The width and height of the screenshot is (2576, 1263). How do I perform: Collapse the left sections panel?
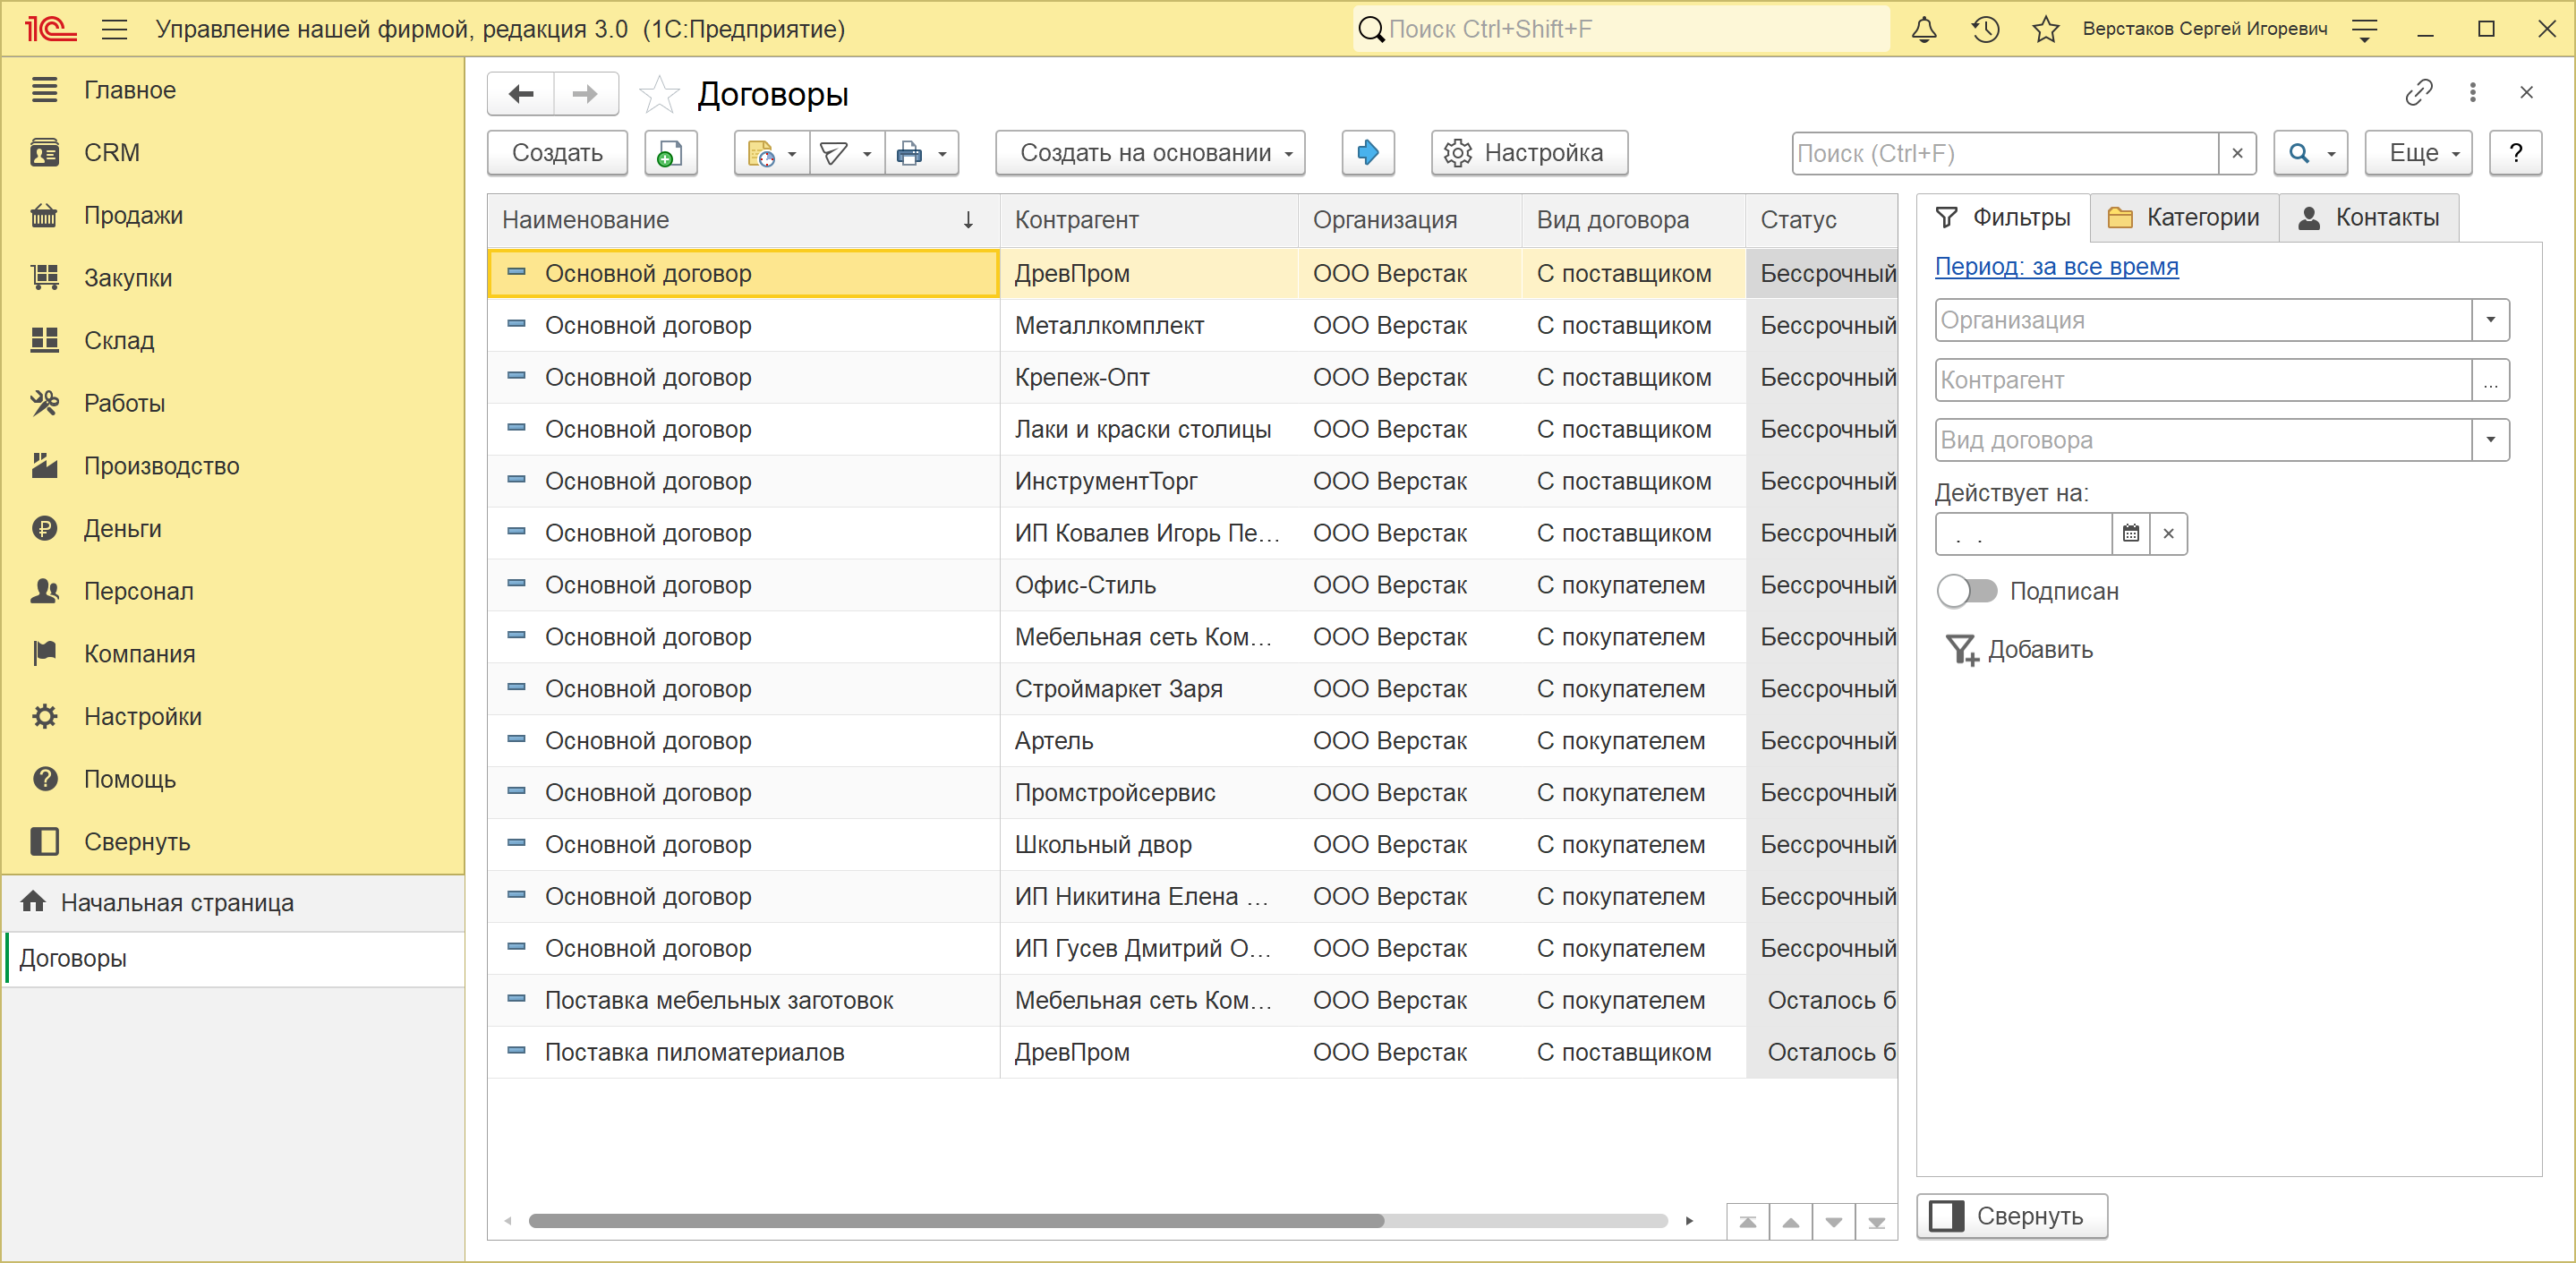(x=233, y=842)
